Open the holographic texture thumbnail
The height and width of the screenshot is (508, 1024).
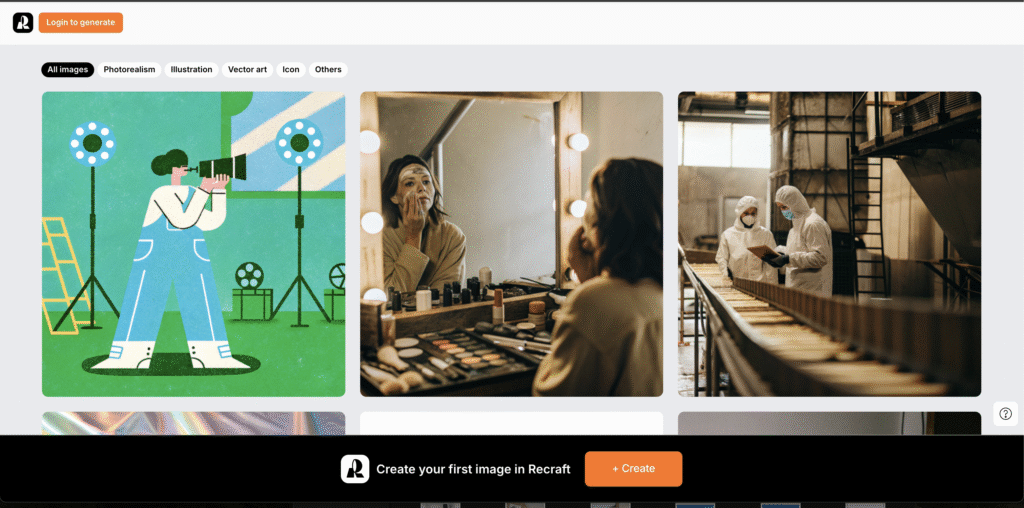[193, 423]
